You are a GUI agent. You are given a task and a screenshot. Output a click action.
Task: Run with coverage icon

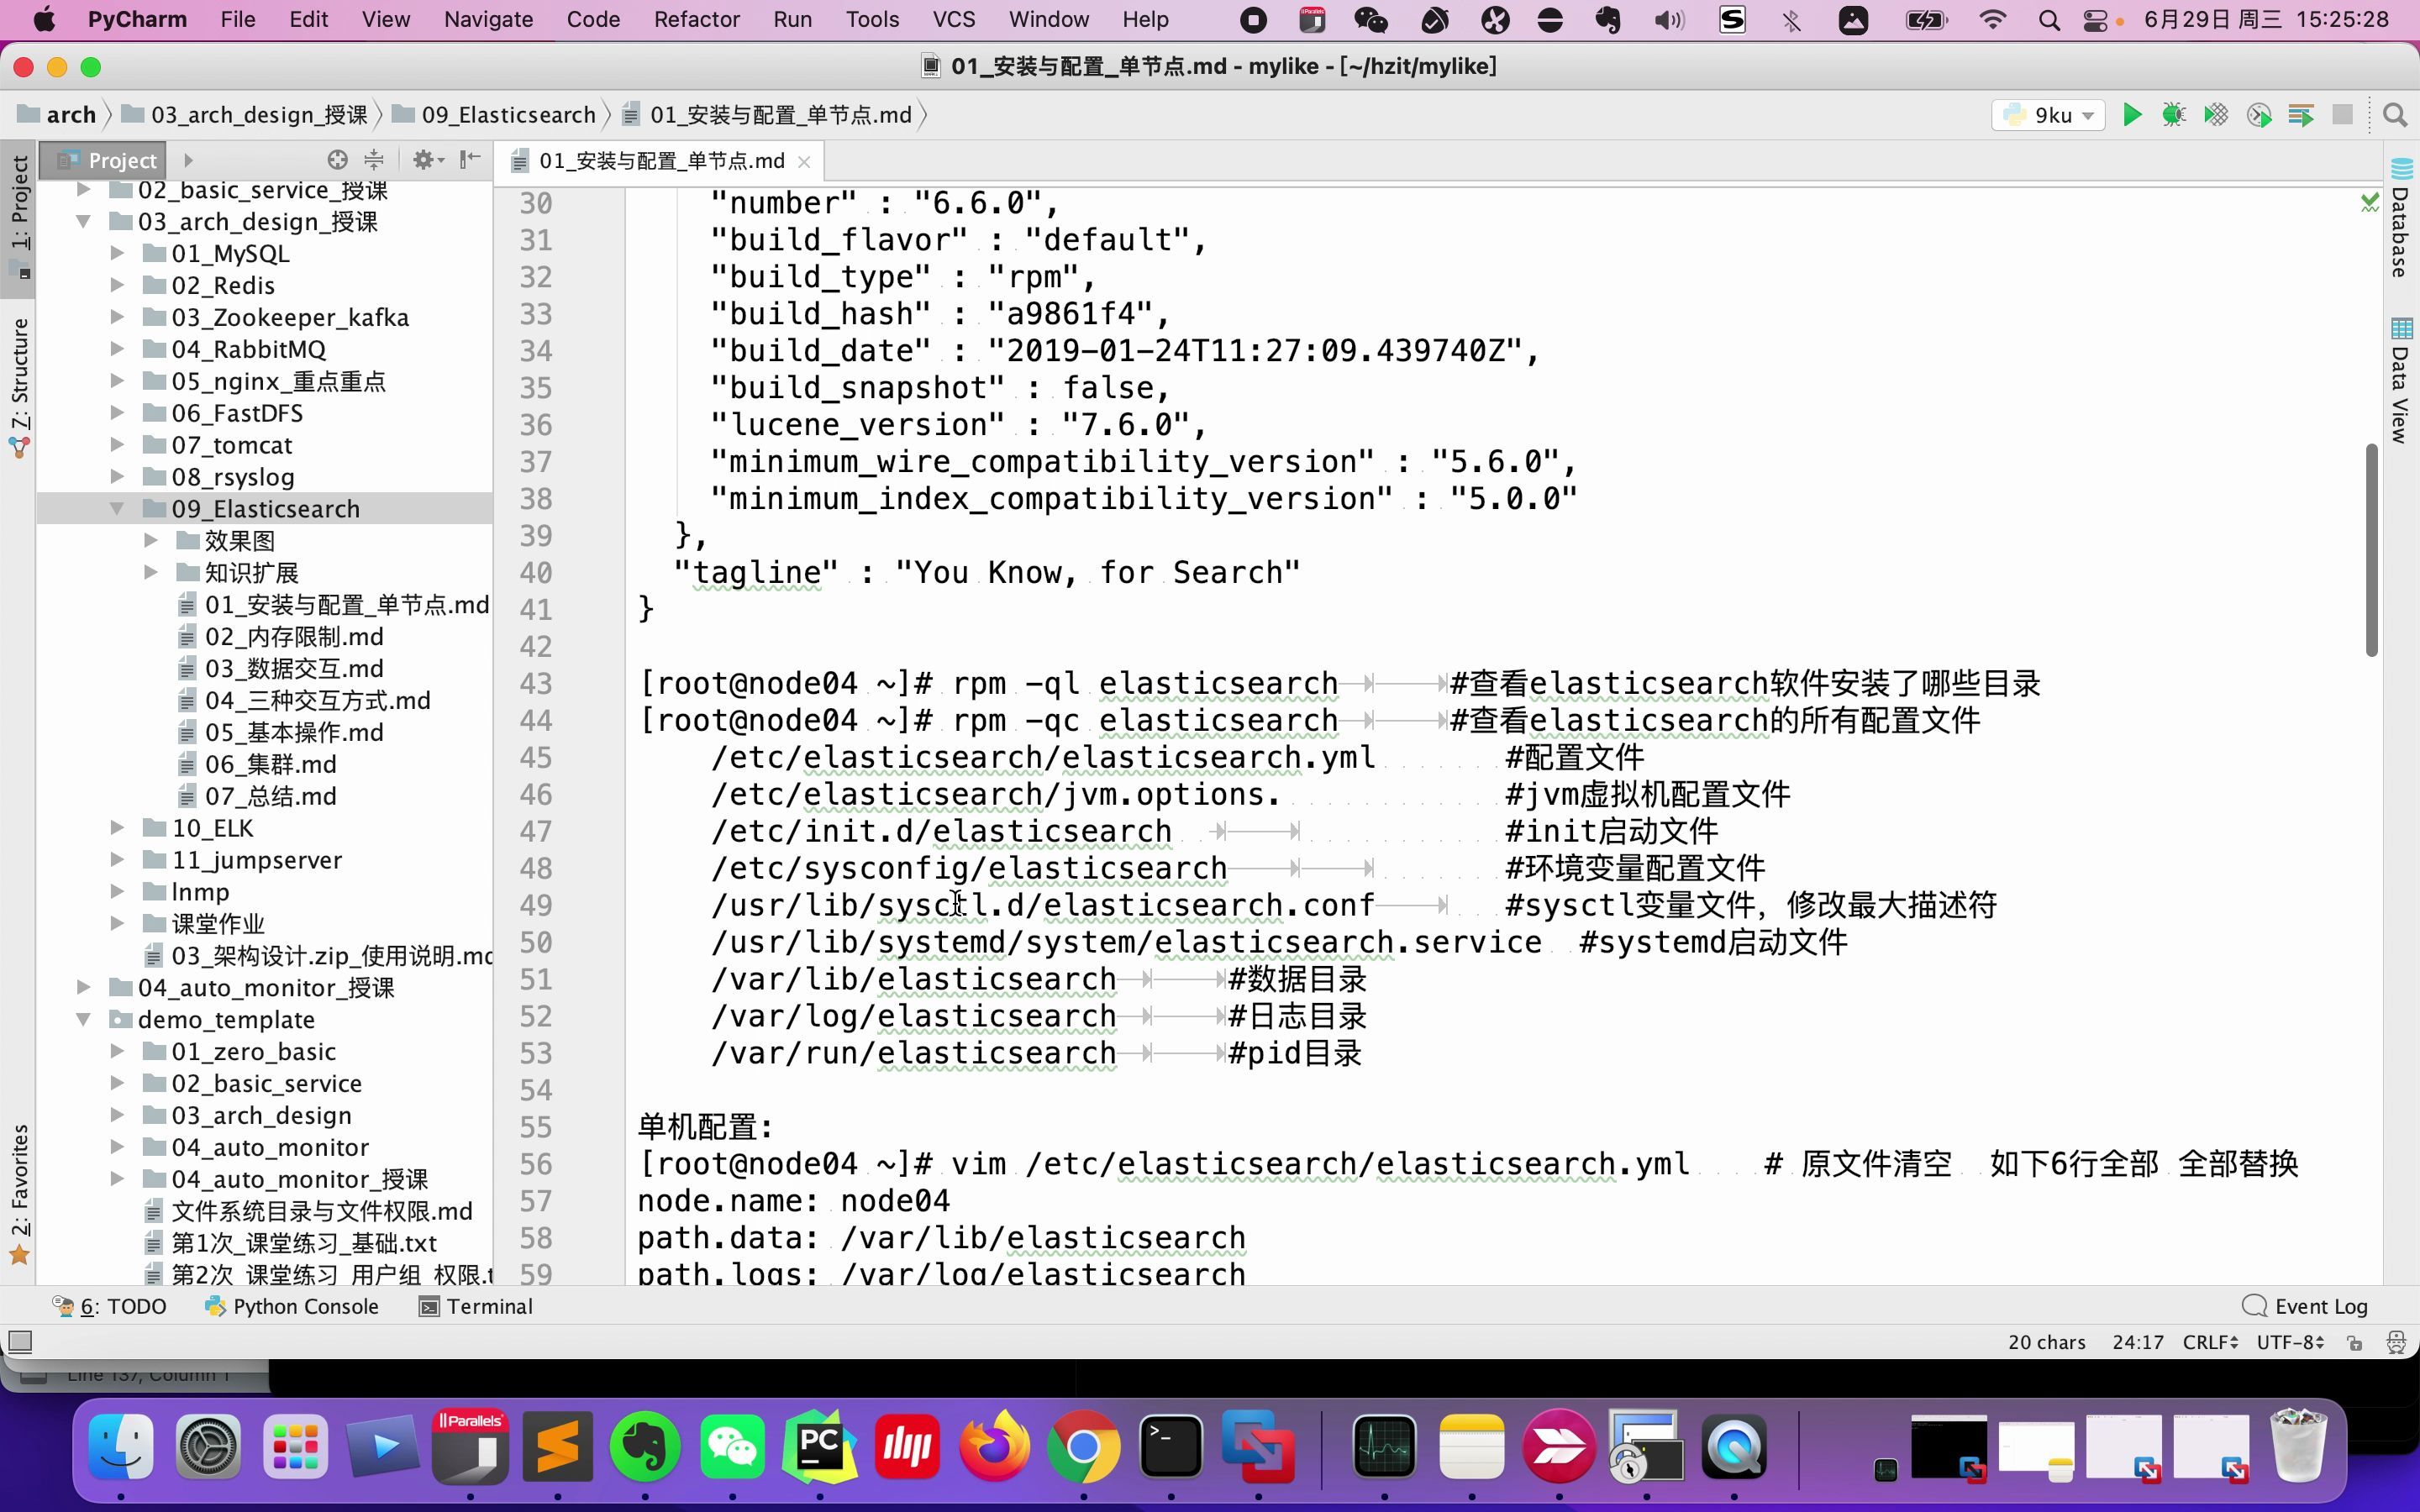click(2216, 115)
